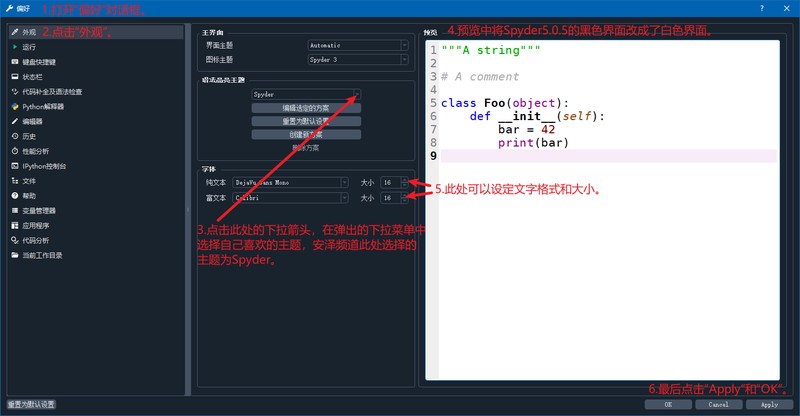Click the 'bar = 42' preview line
The width and height of the screenshot is (800, 416).
(527, 130)
